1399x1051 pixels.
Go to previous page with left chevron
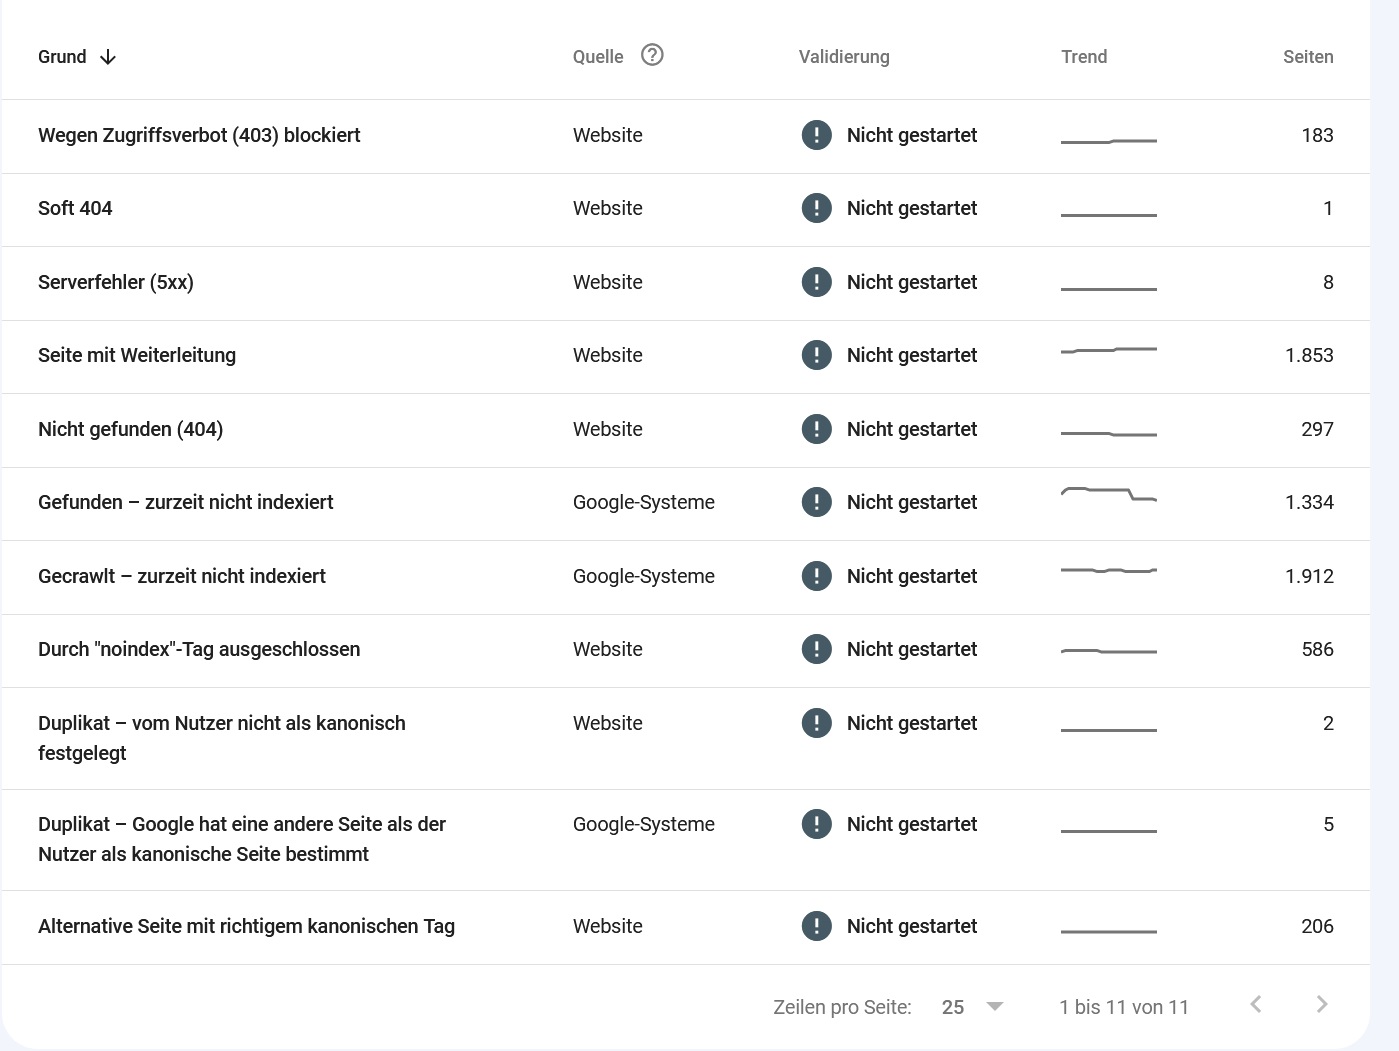(x=1256, y=1004)
